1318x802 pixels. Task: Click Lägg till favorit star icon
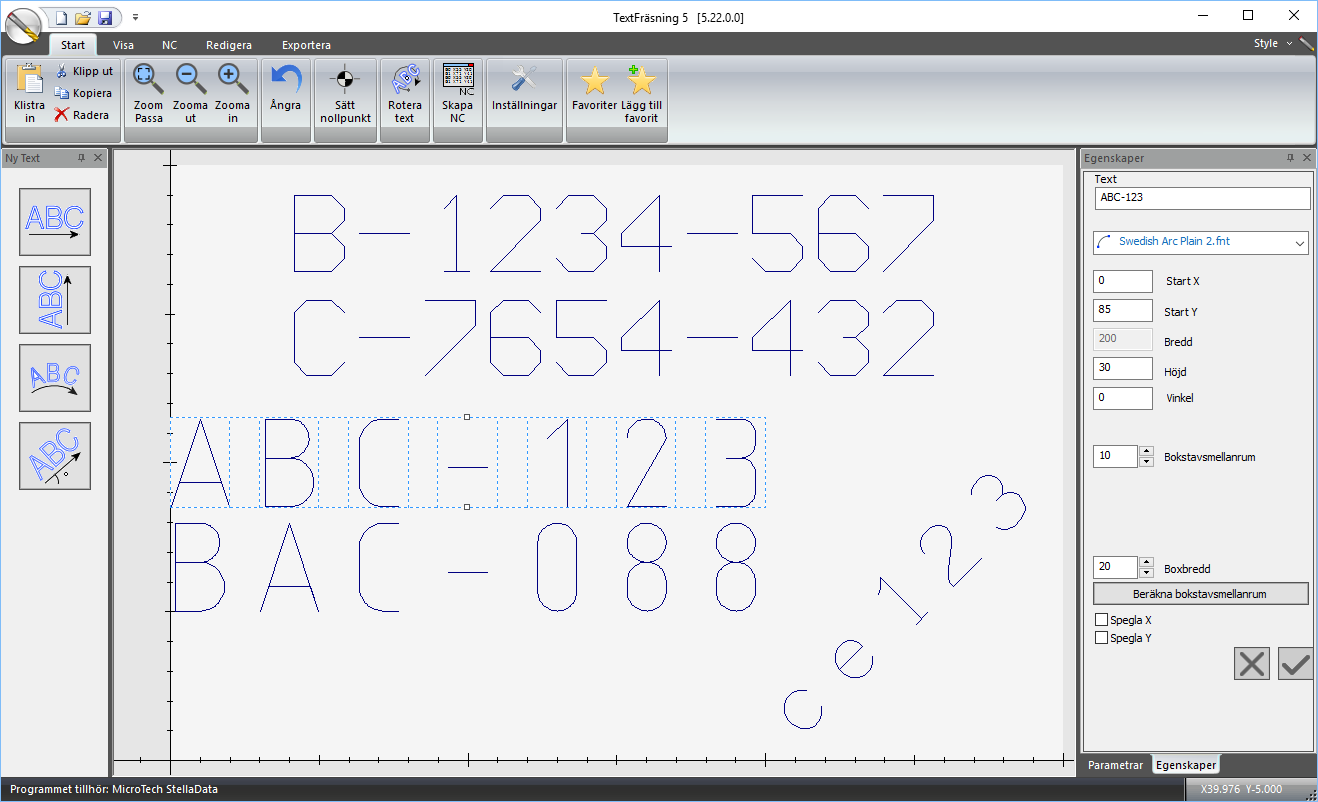[x=641, y=79]
